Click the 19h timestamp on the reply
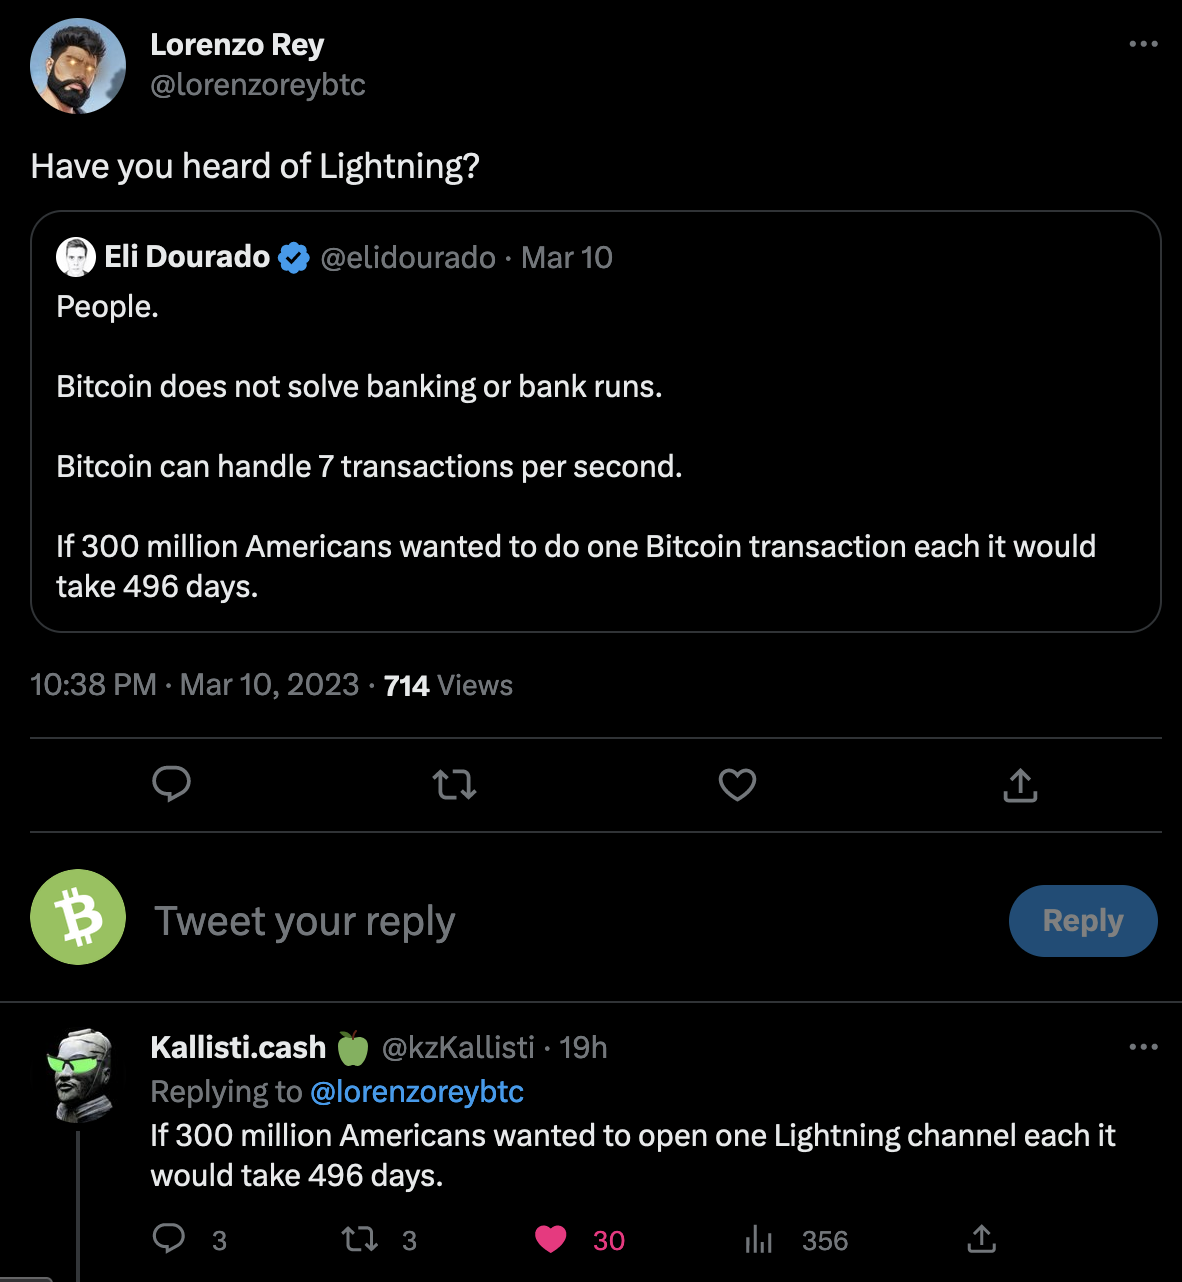Image resolution: width=1182 pixels, height=1282 pixels. tap(583, 1047)
